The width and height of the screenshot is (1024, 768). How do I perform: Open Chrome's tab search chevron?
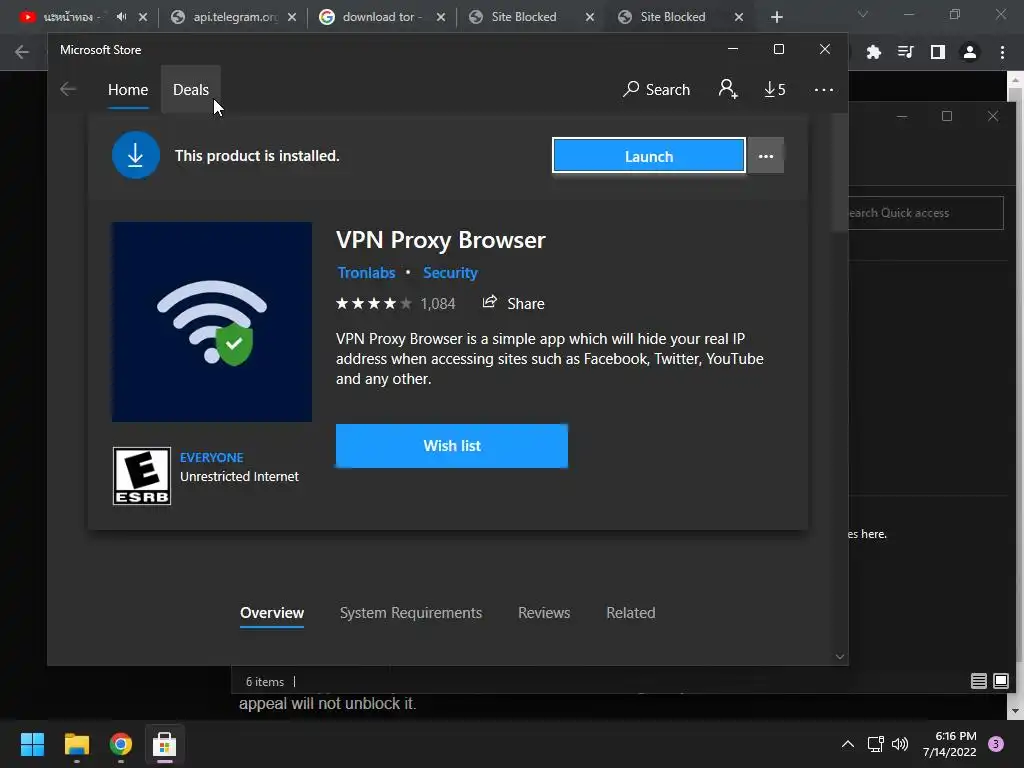(x=863, y=14)
